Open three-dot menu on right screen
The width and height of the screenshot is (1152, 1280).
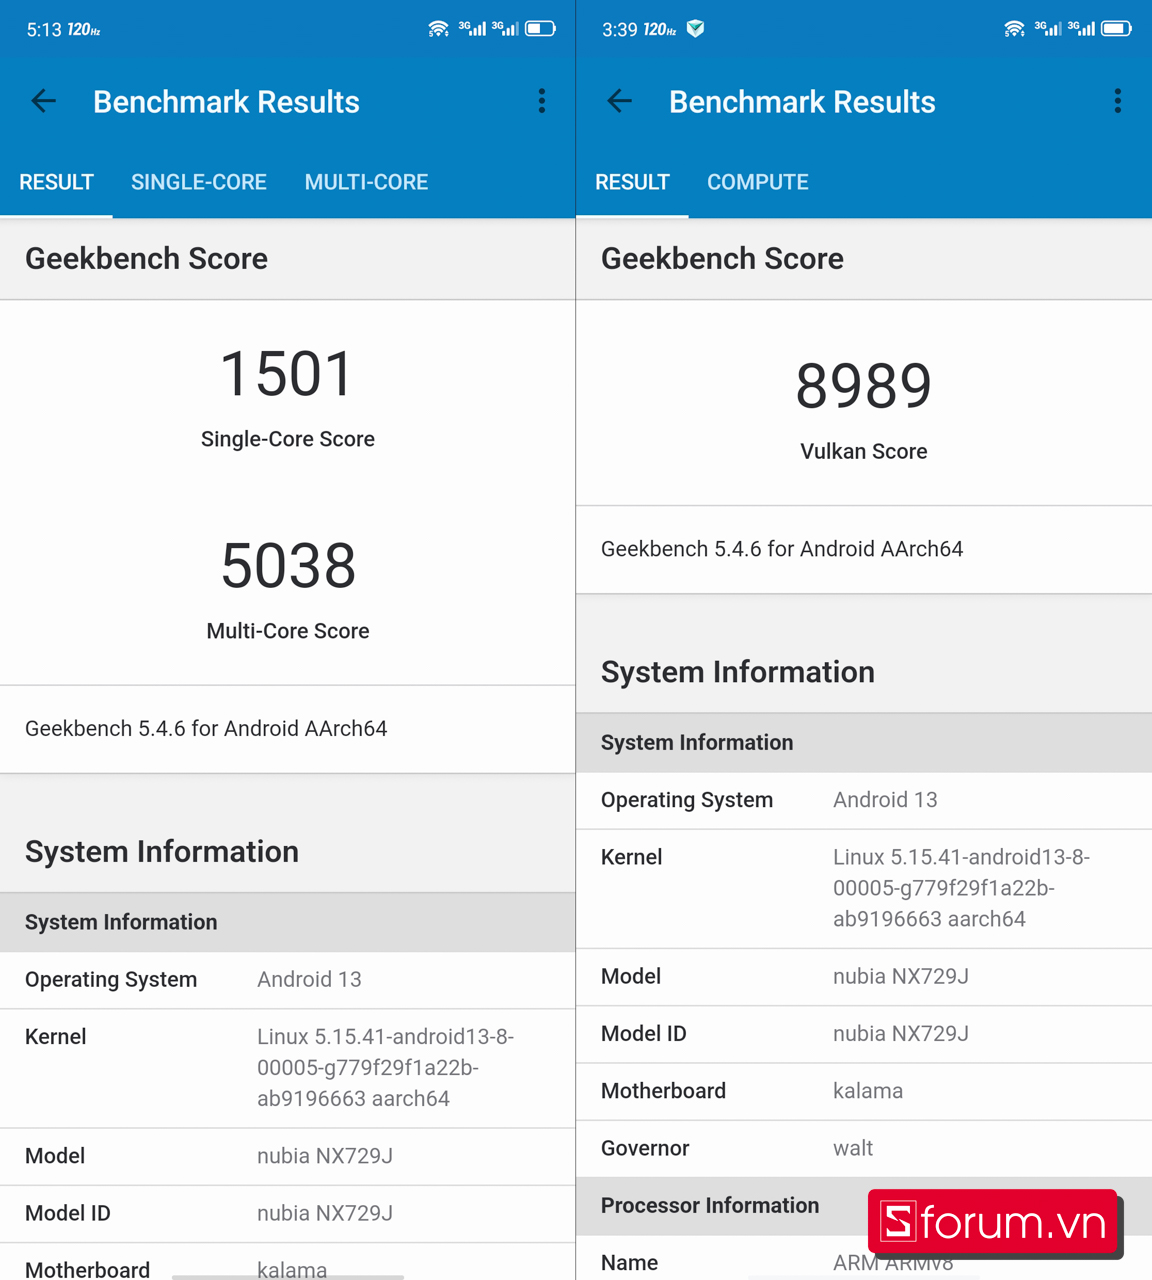pos(1118,101)
